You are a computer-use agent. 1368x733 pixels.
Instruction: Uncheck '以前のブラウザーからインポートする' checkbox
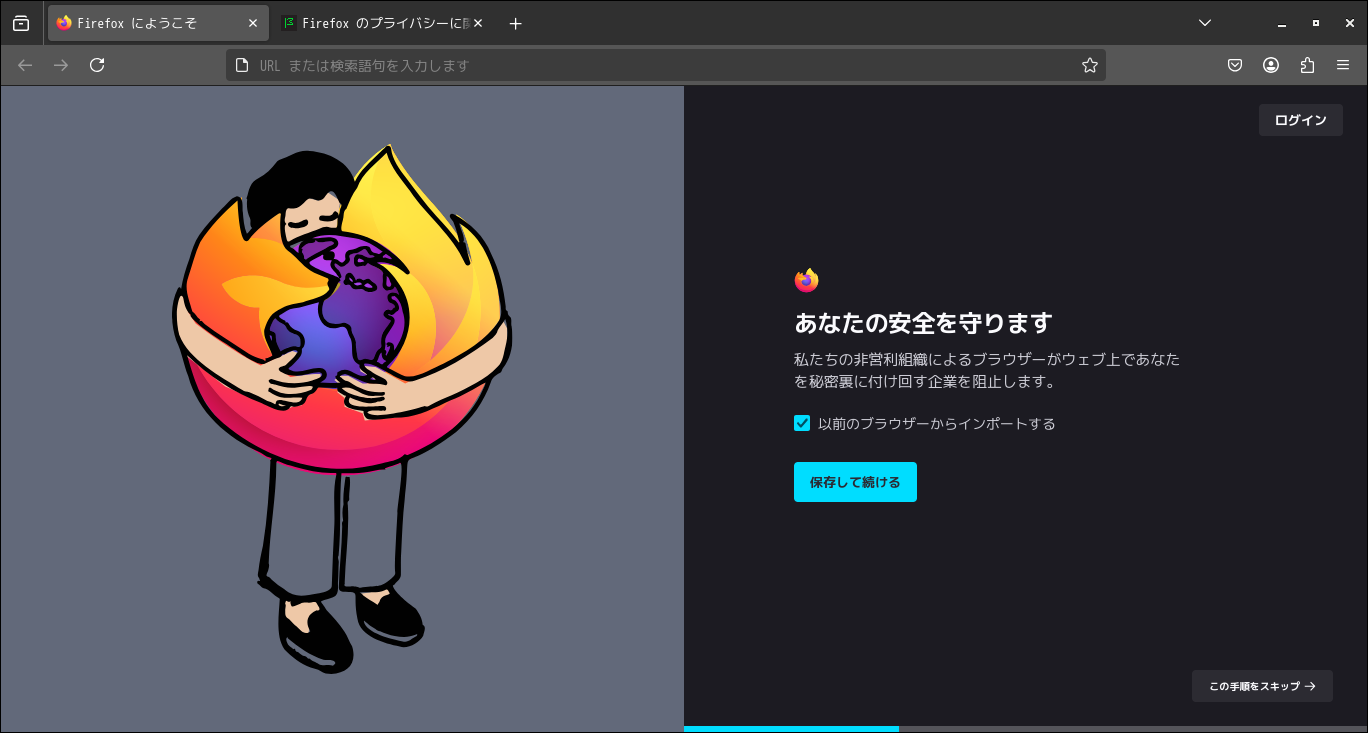[802, 423]
